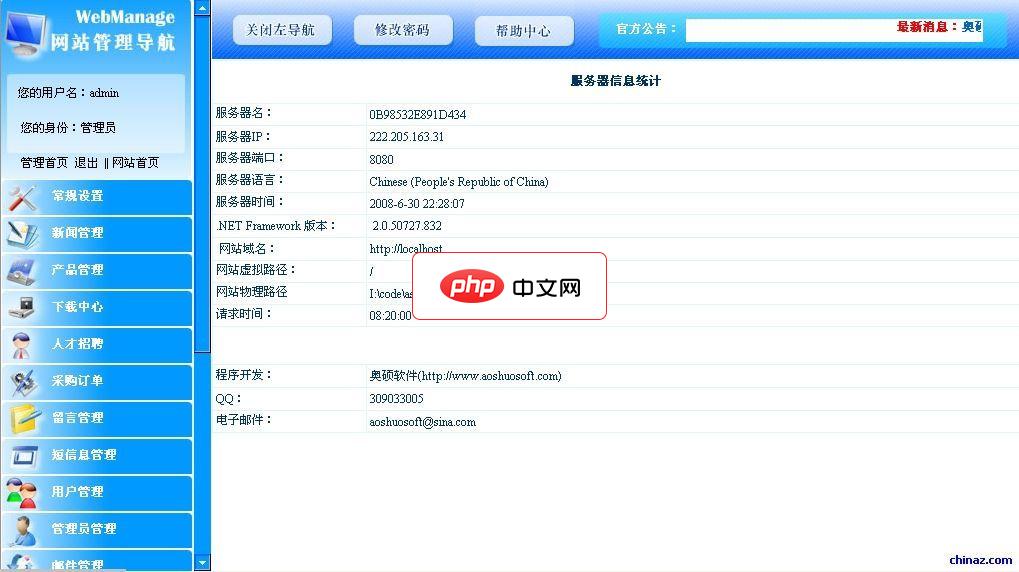Viewport: 1019px width, 572px height.
Task: Open the 留言管理 menu section
Action: point(97,420)
